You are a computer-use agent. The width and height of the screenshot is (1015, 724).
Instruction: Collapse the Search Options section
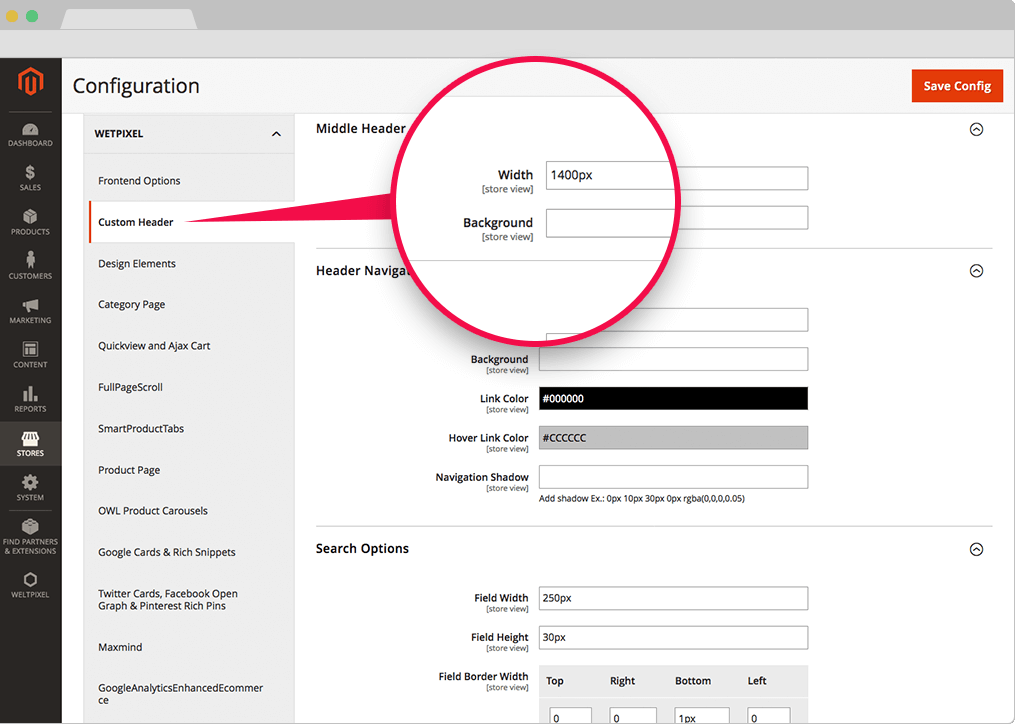[x=976, y=549]
